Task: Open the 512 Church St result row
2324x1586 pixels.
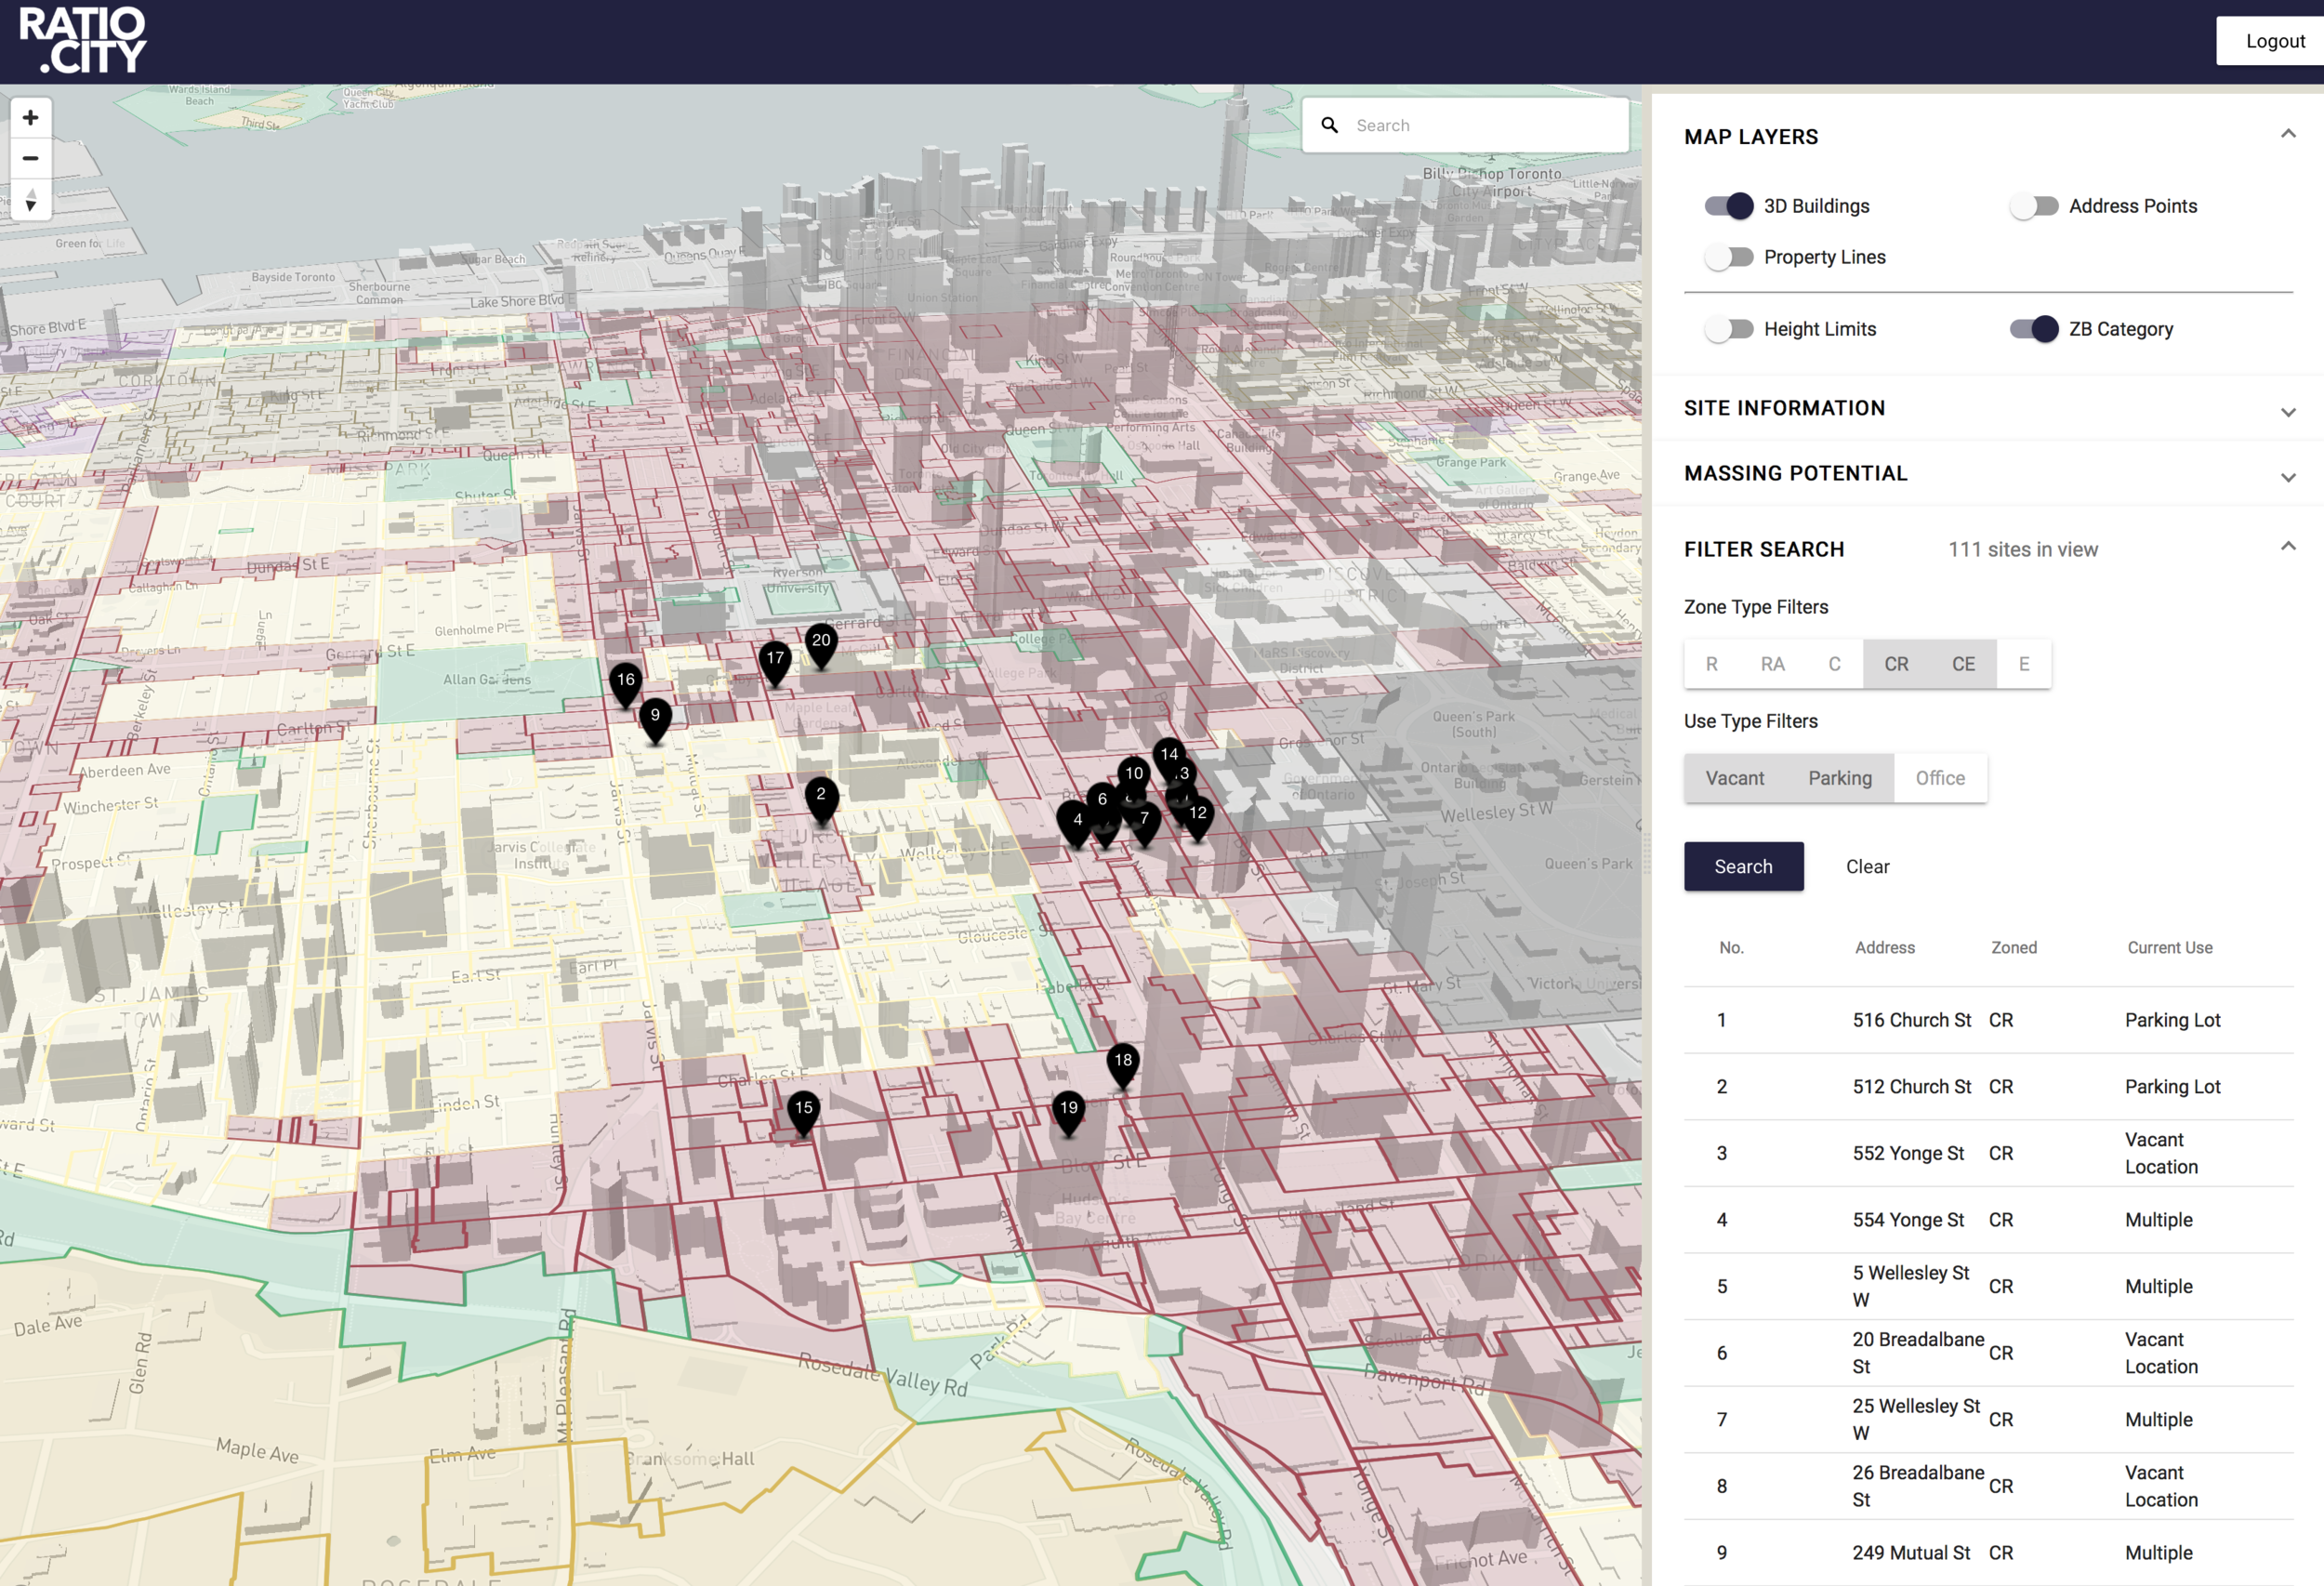Action: (x=1988, y=1087)
